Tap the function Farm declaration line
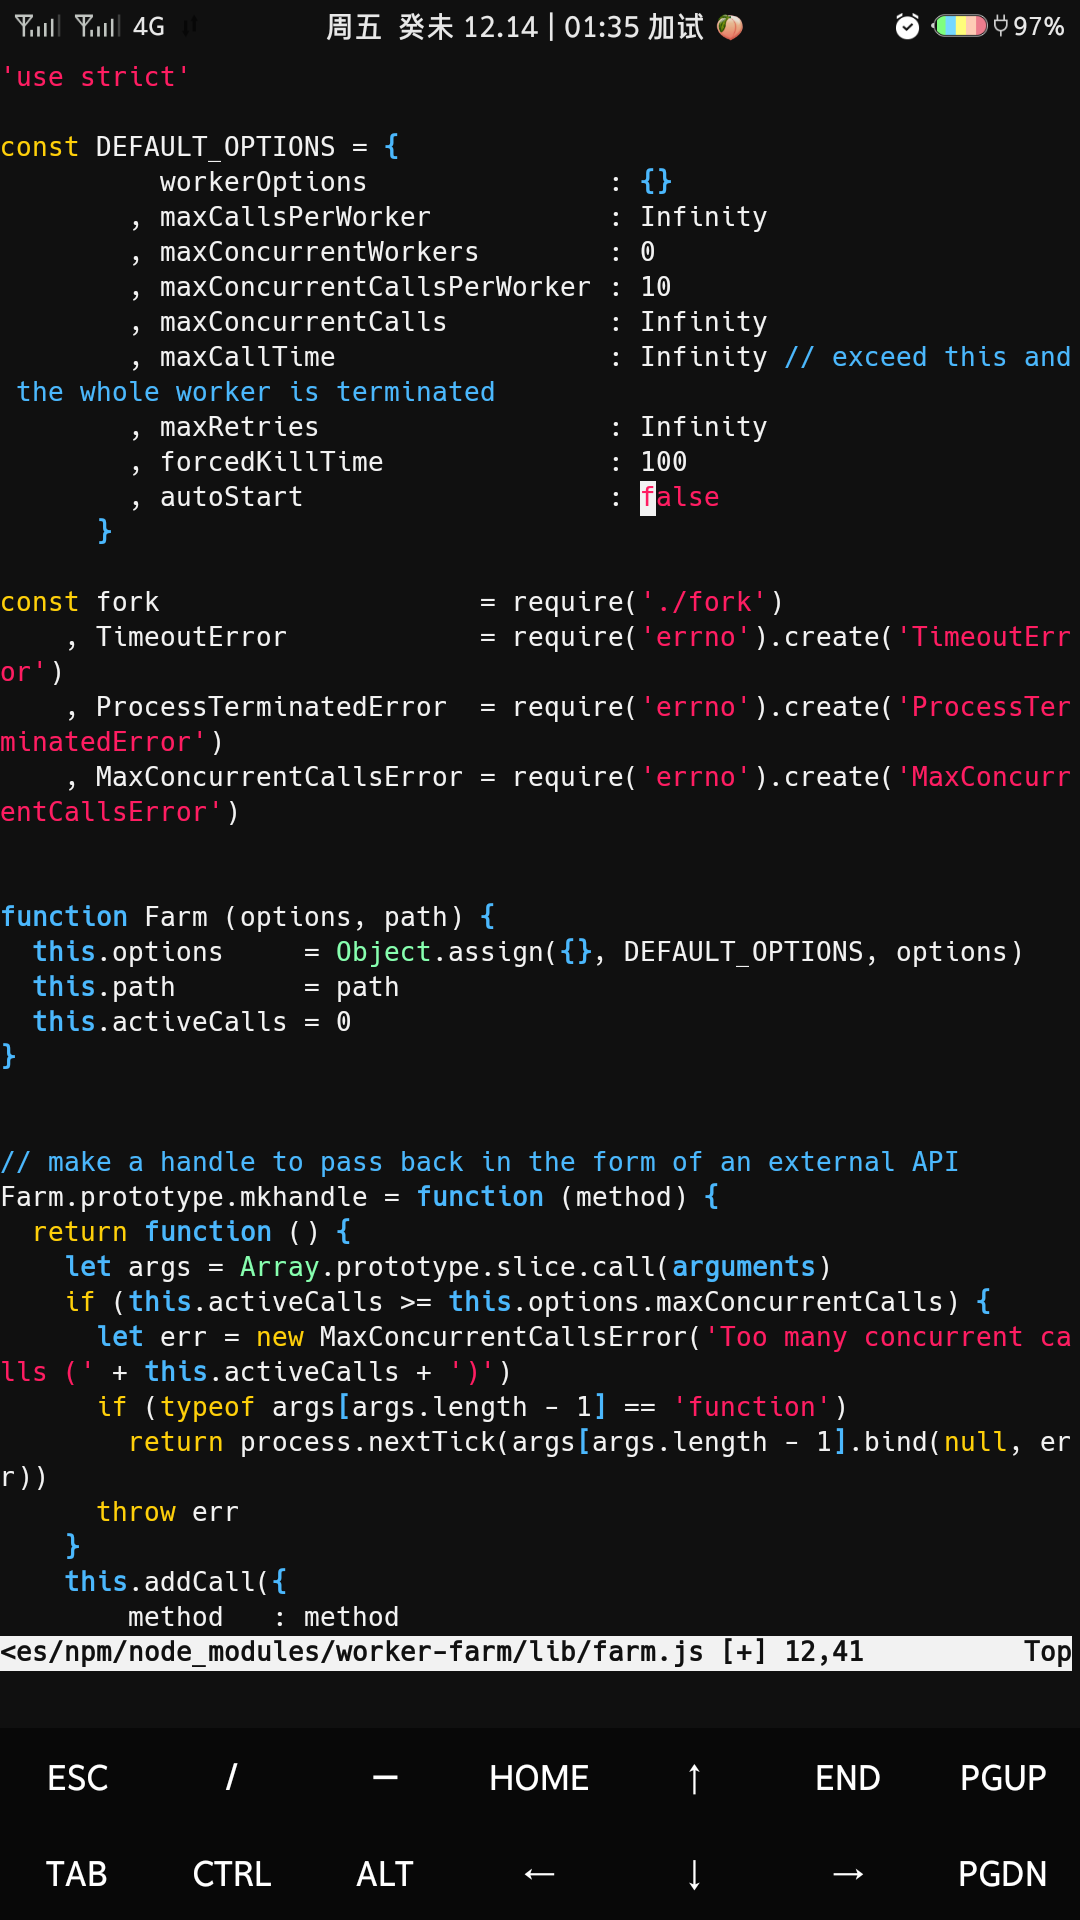This screenshot has width=1080, height=1920. click(248, 917)
